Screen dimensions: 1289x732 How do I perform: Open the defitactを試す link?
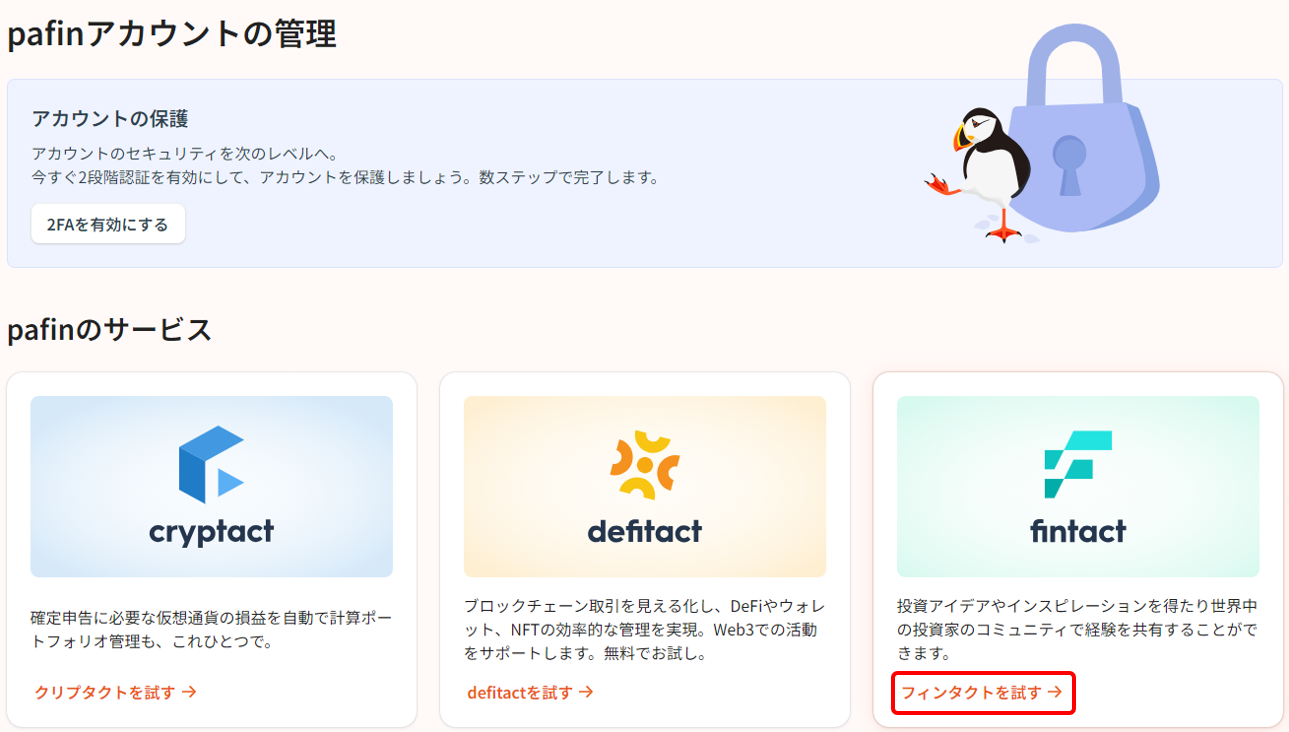pos(530,692)
